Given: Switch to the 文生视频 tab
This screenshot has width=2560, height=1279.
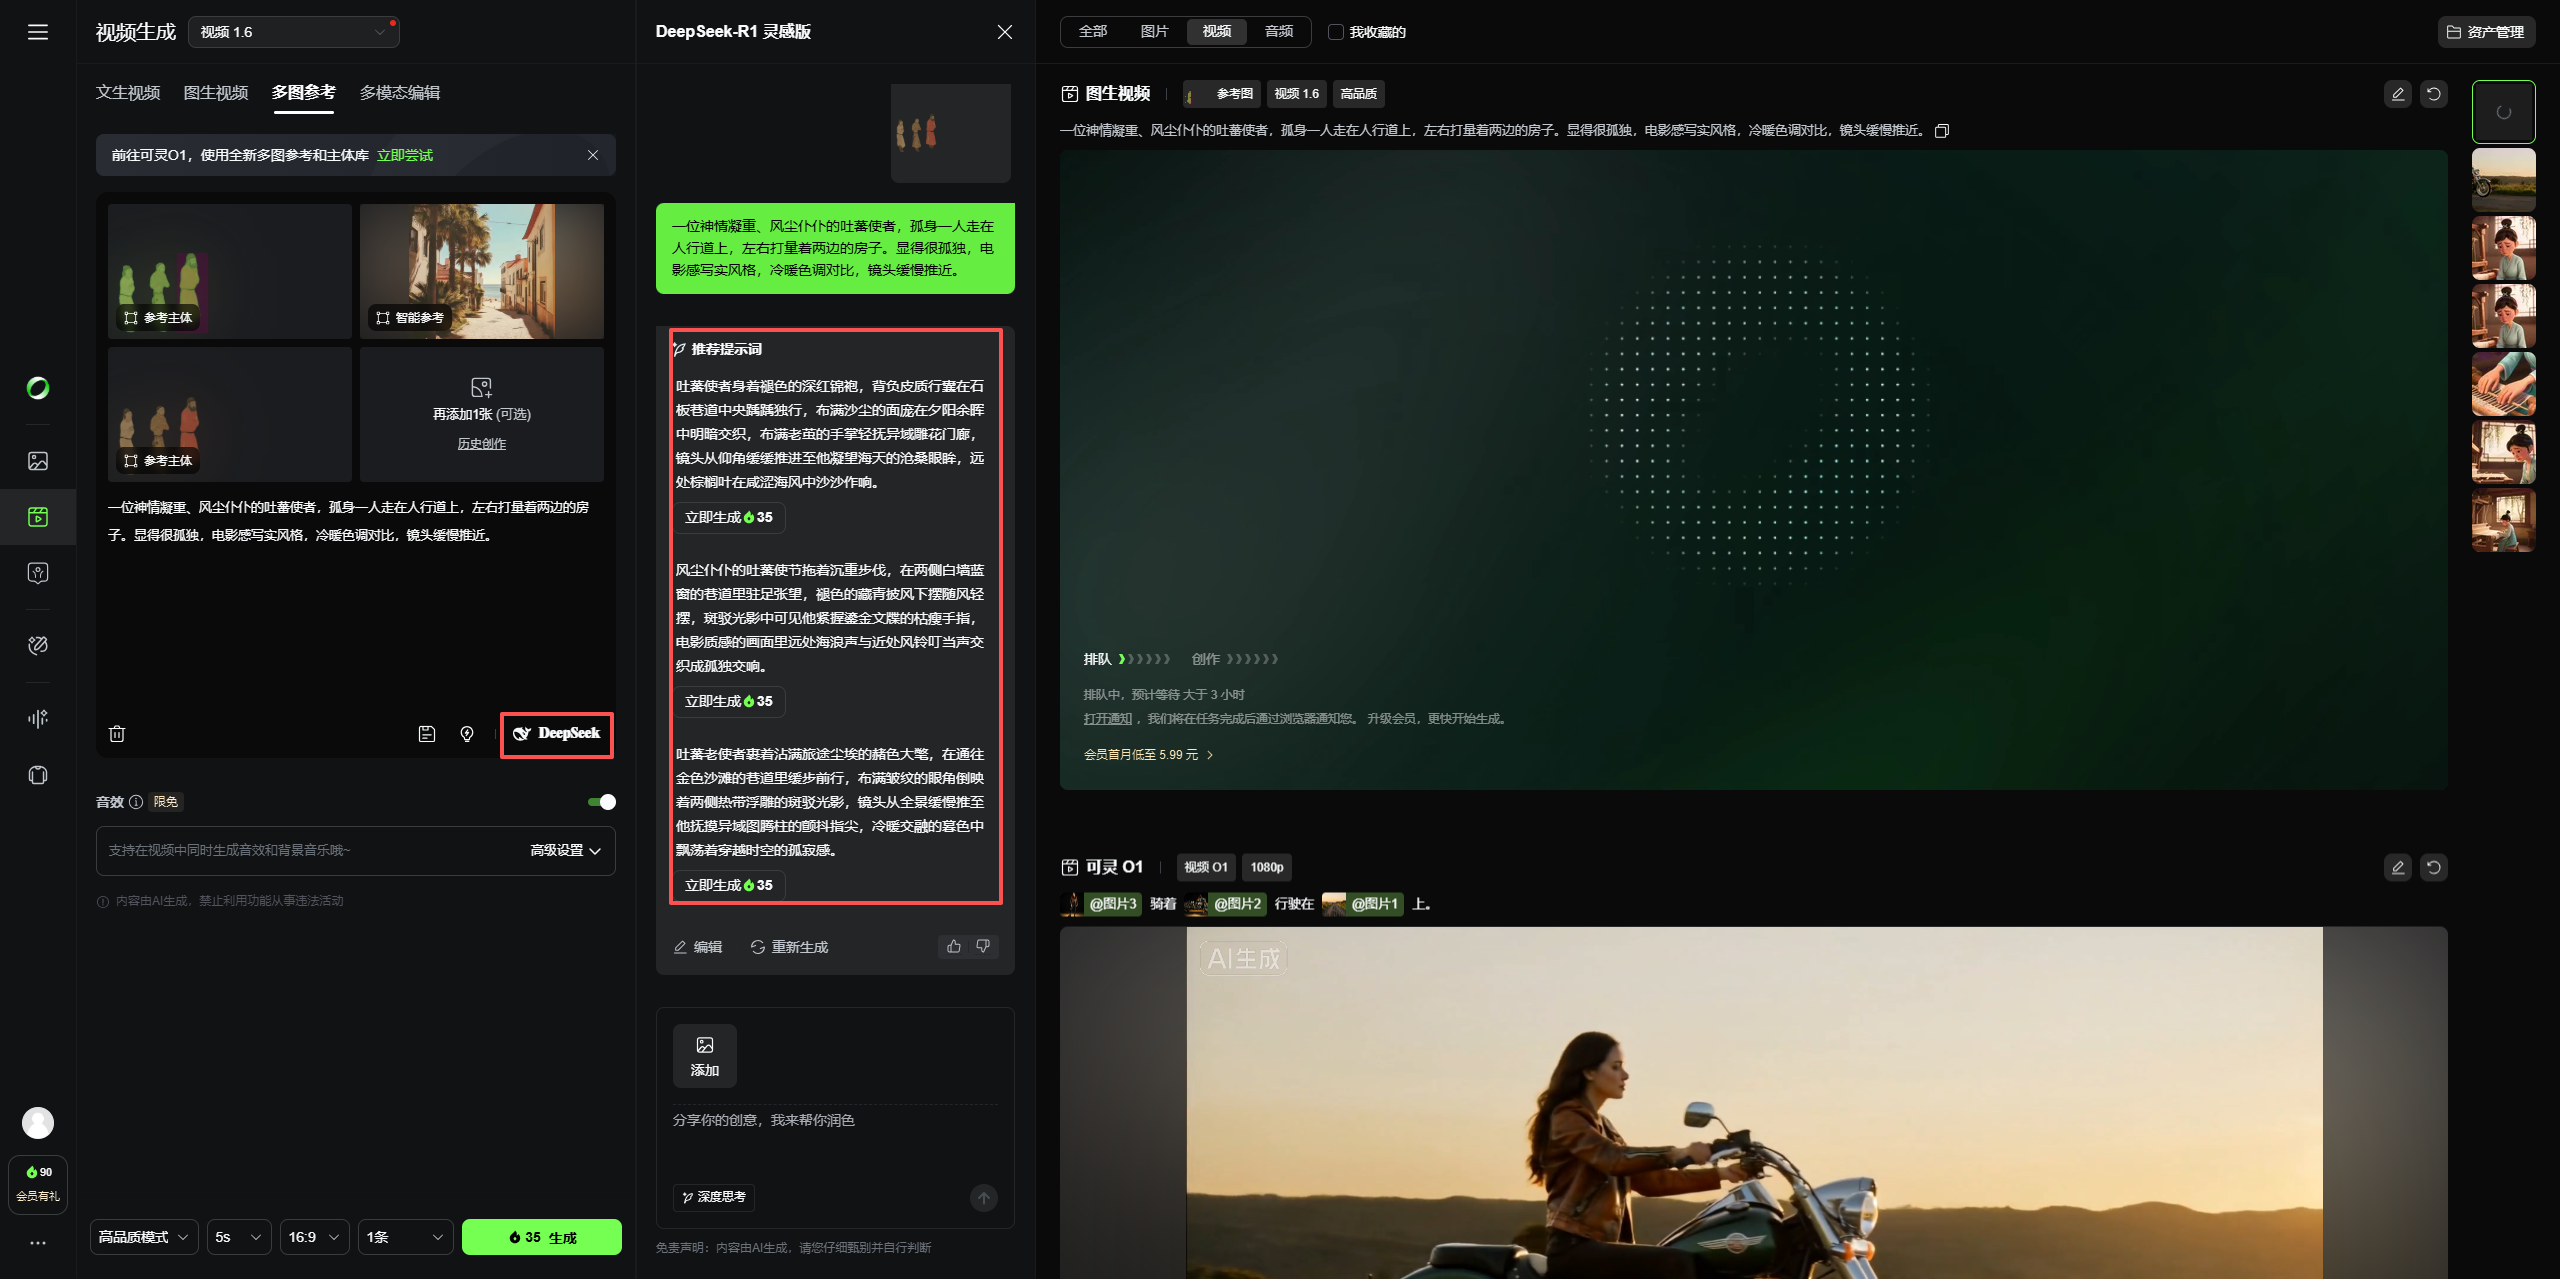Looking at the screenshot, I should [x=128, y=93].
